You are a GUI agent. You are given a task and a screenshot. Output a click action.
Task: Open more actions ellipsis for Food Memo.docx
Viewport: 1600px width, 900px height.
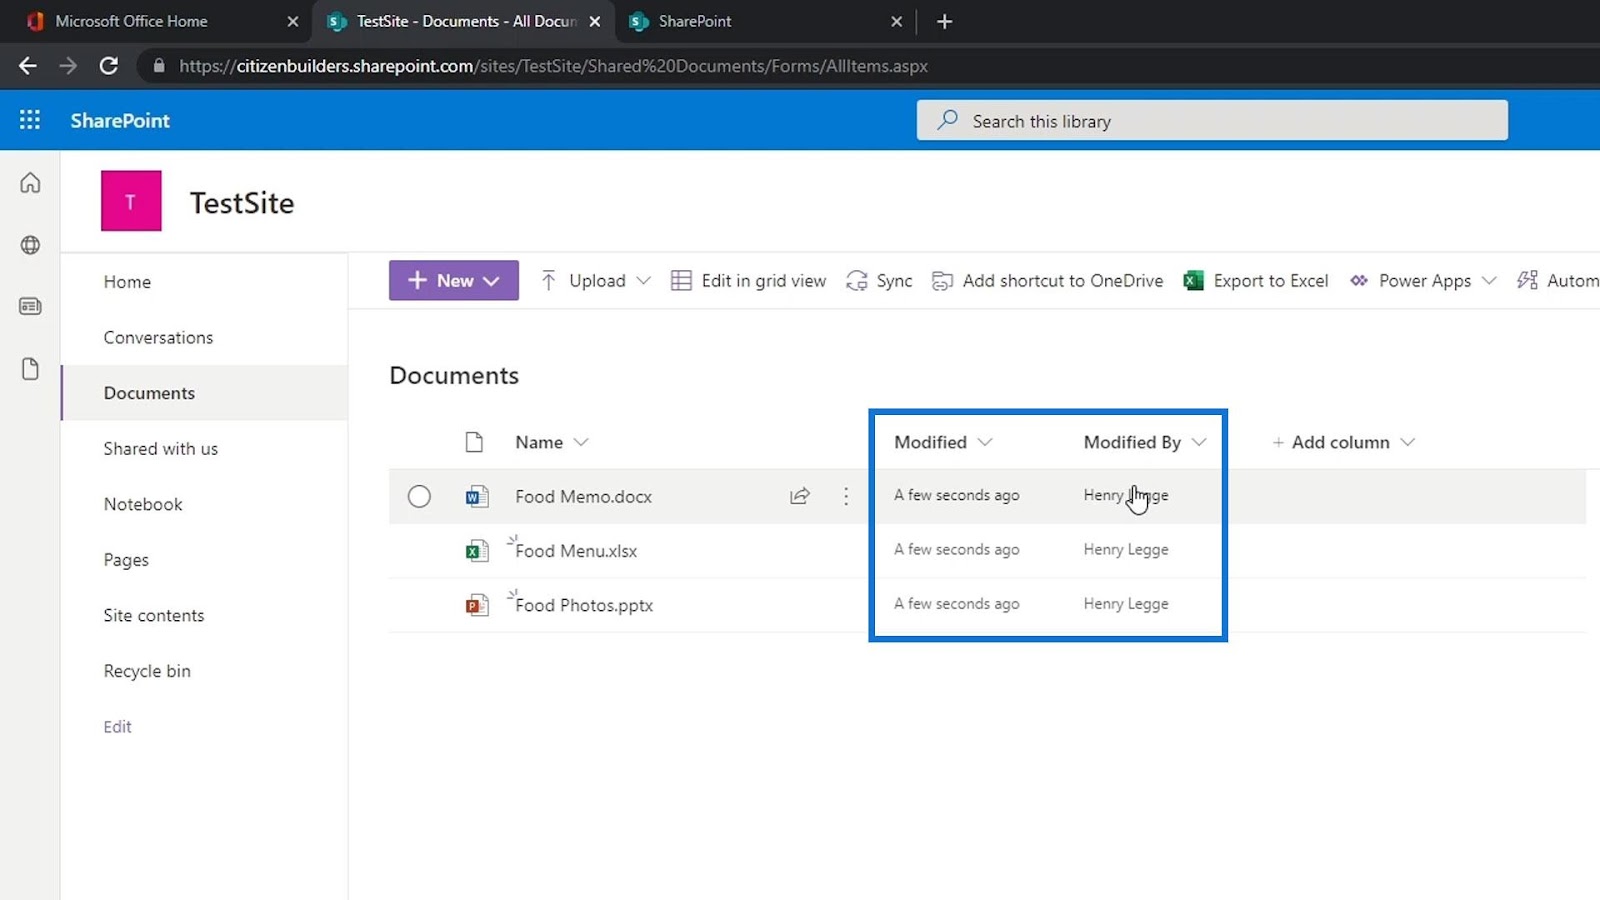coord(846,496)
